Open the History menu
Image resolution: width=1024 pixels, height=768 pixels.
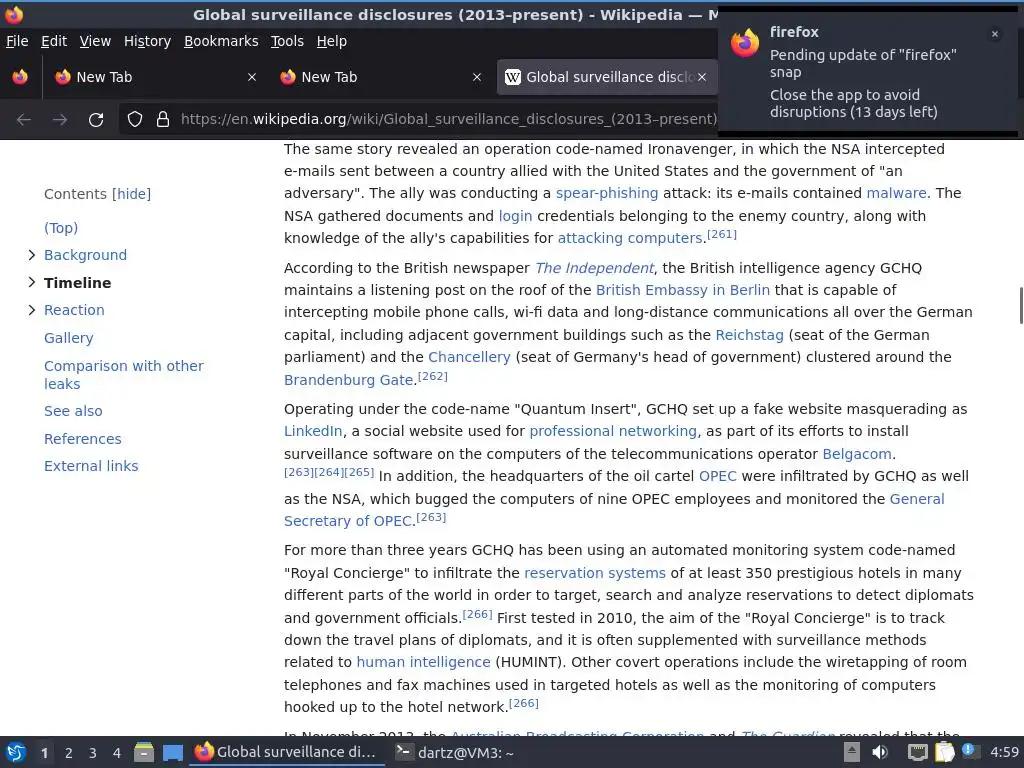[x=148, y=41]
